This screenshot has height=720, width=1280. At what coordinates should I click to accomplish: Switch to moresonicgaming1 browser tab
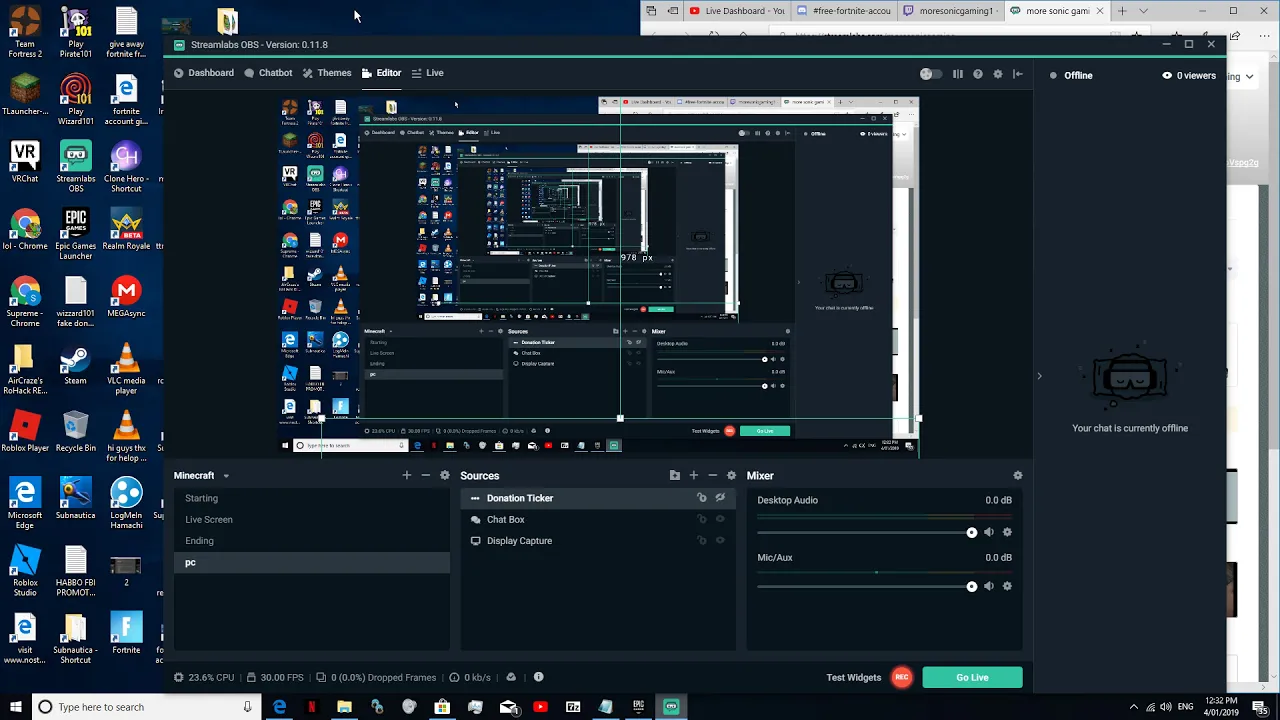(x=949, y=11)
